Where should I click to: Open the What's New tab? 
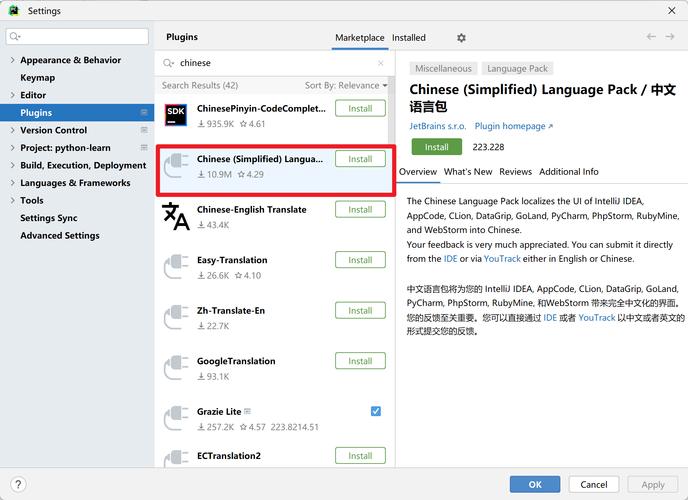[468, 172]
